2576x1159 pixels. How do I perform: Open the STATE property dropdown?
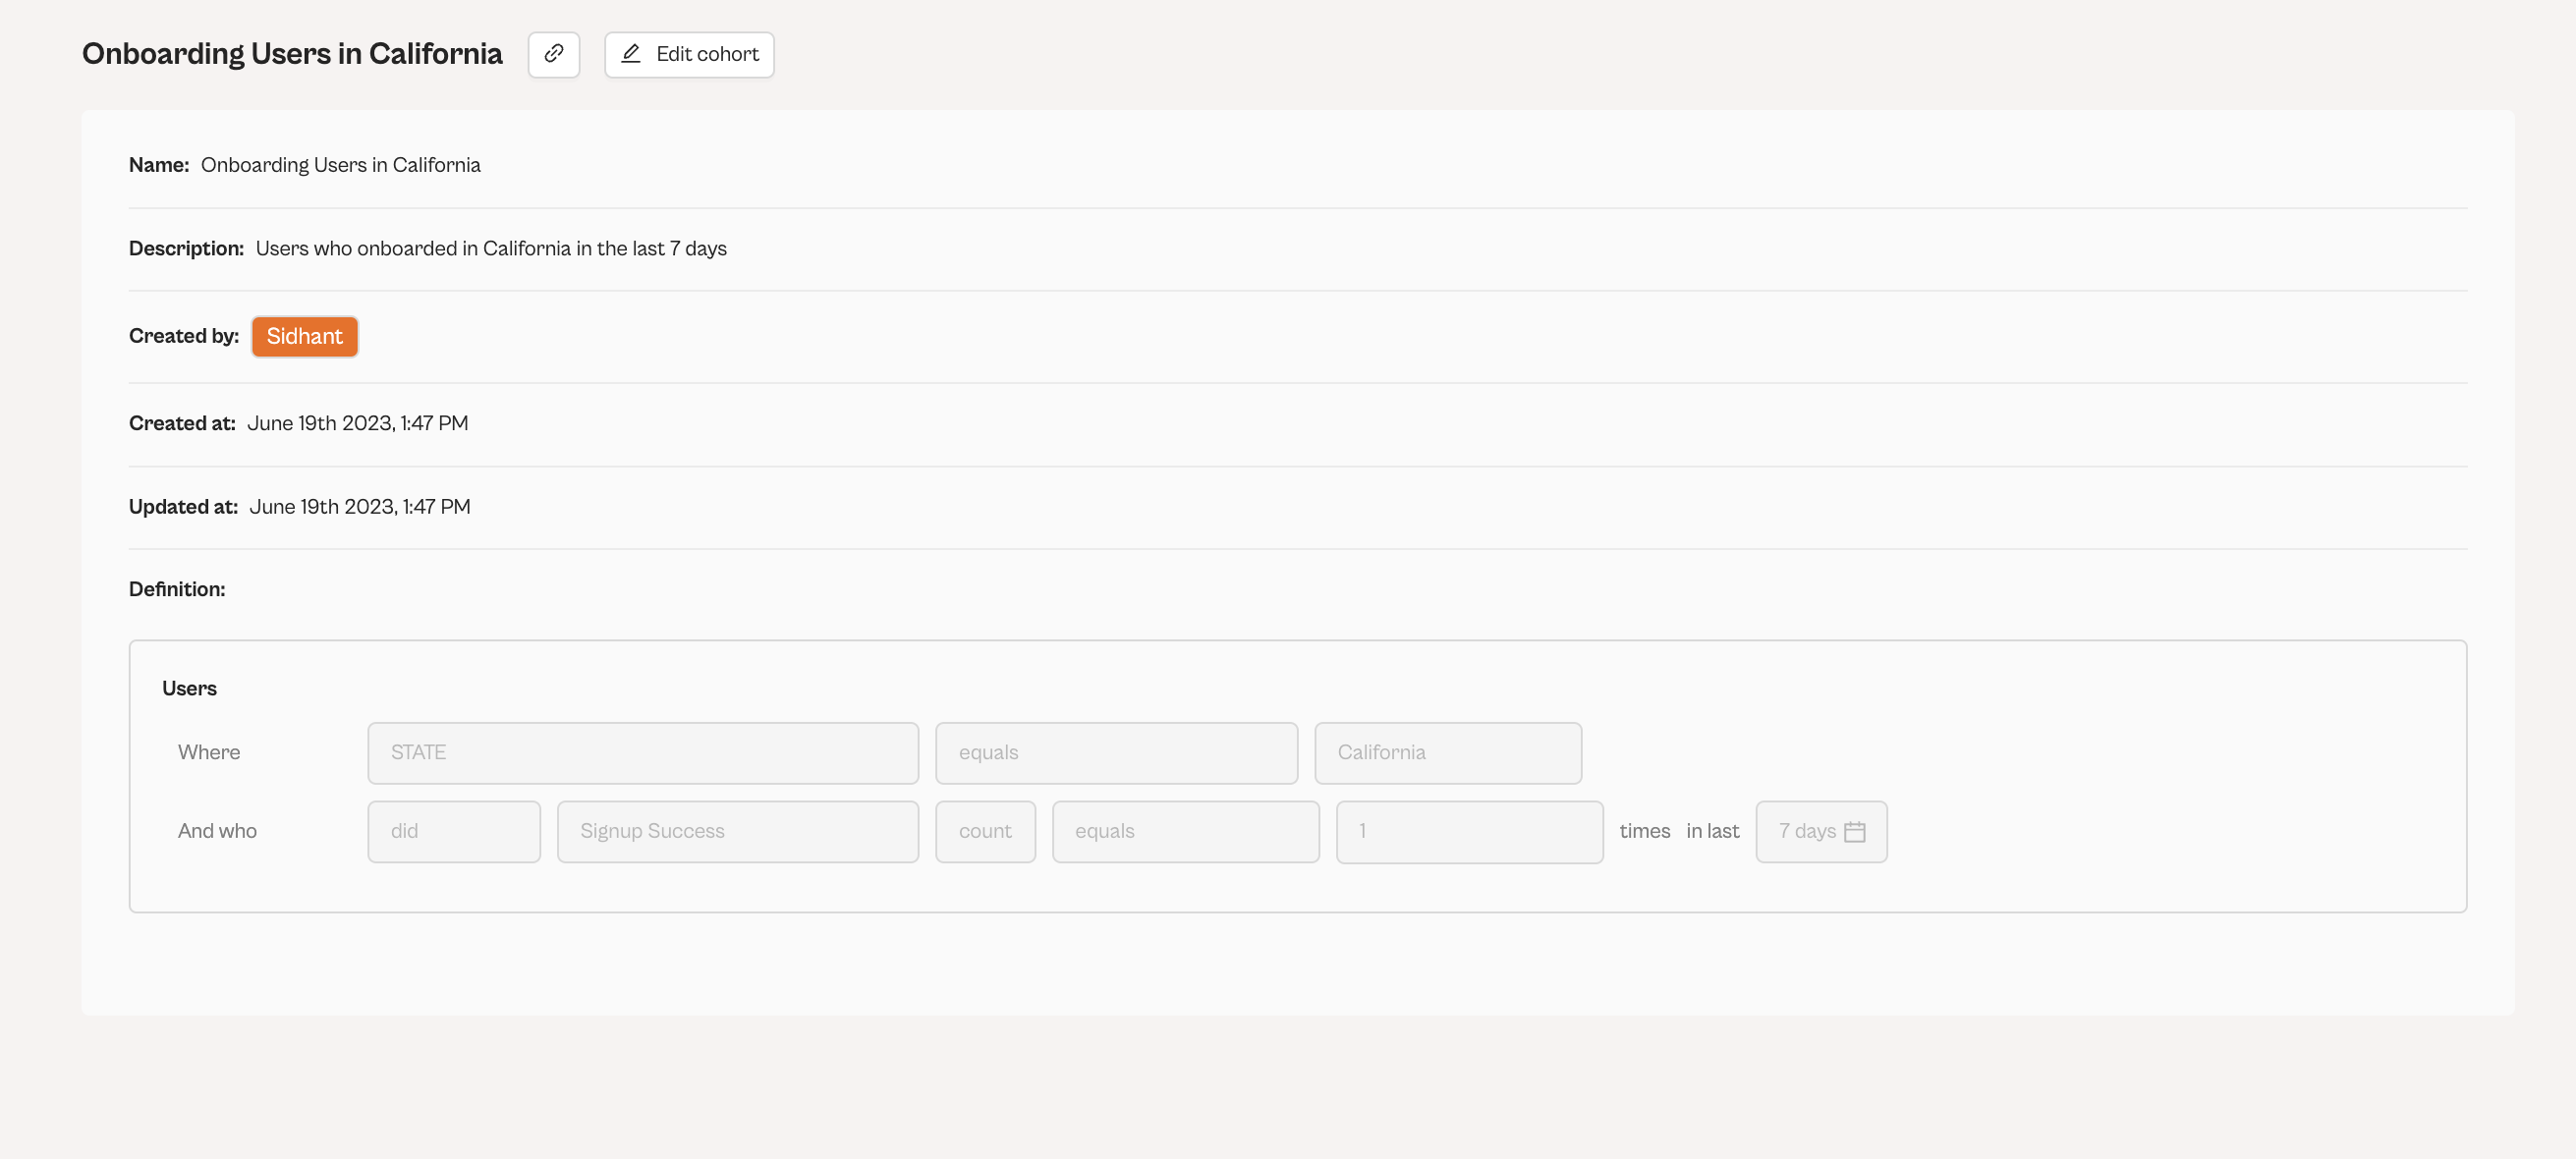pyautogui.click(x=642, y=753)
